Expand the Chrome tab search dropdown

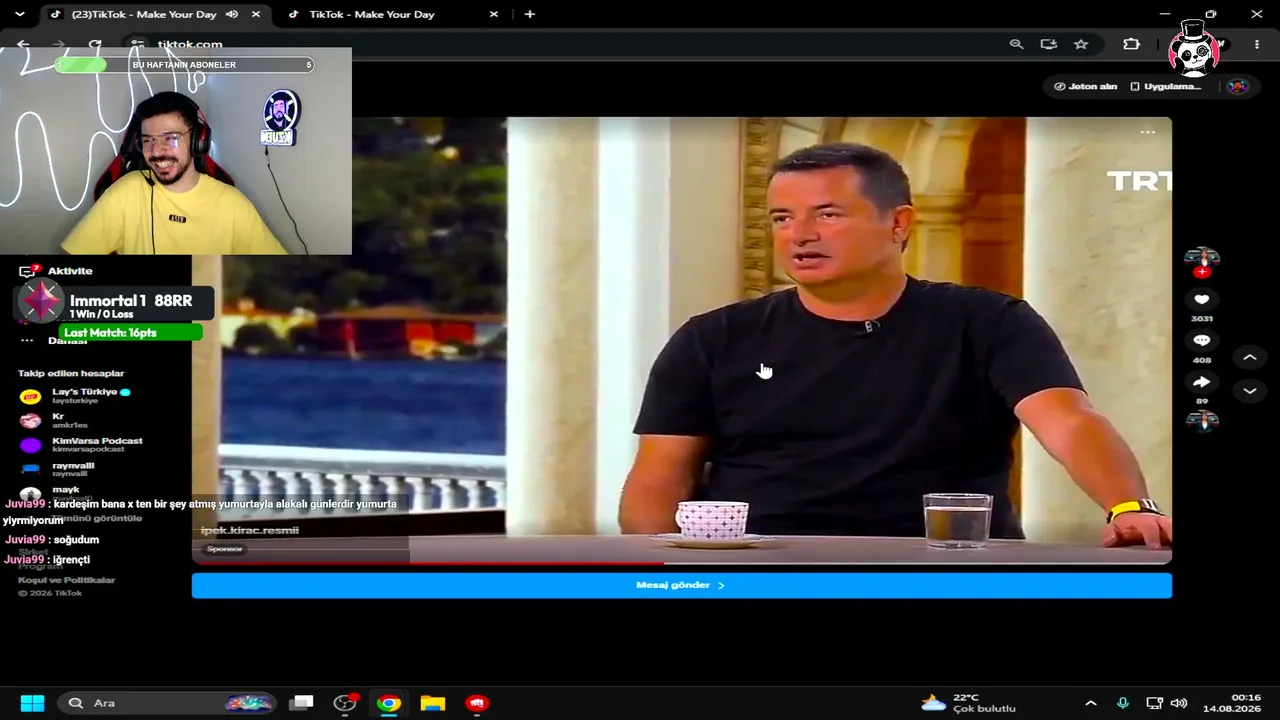(19, 14)
